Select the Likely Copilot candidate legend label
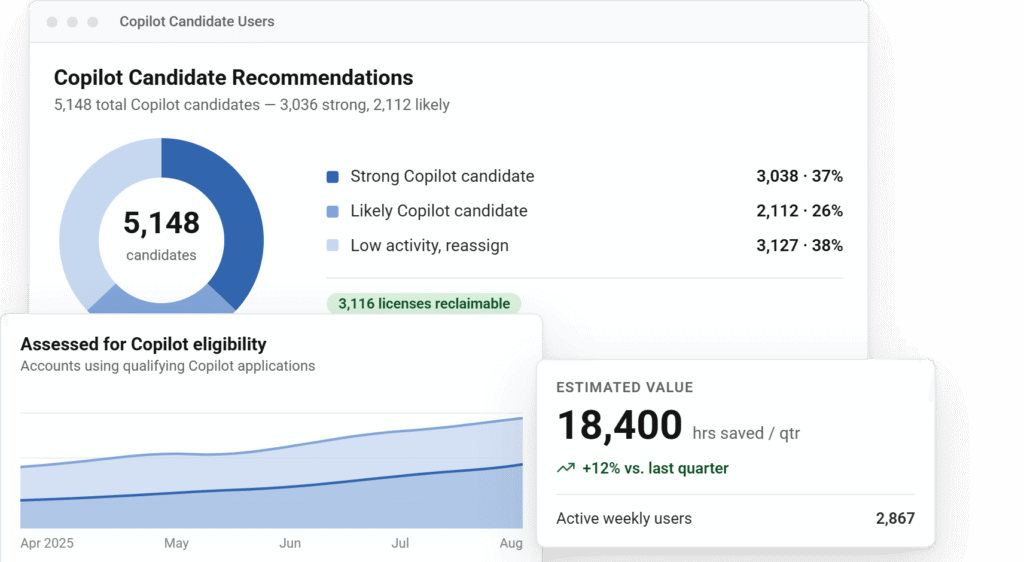This screenshot has width=1024, height=562. [439, 211]
